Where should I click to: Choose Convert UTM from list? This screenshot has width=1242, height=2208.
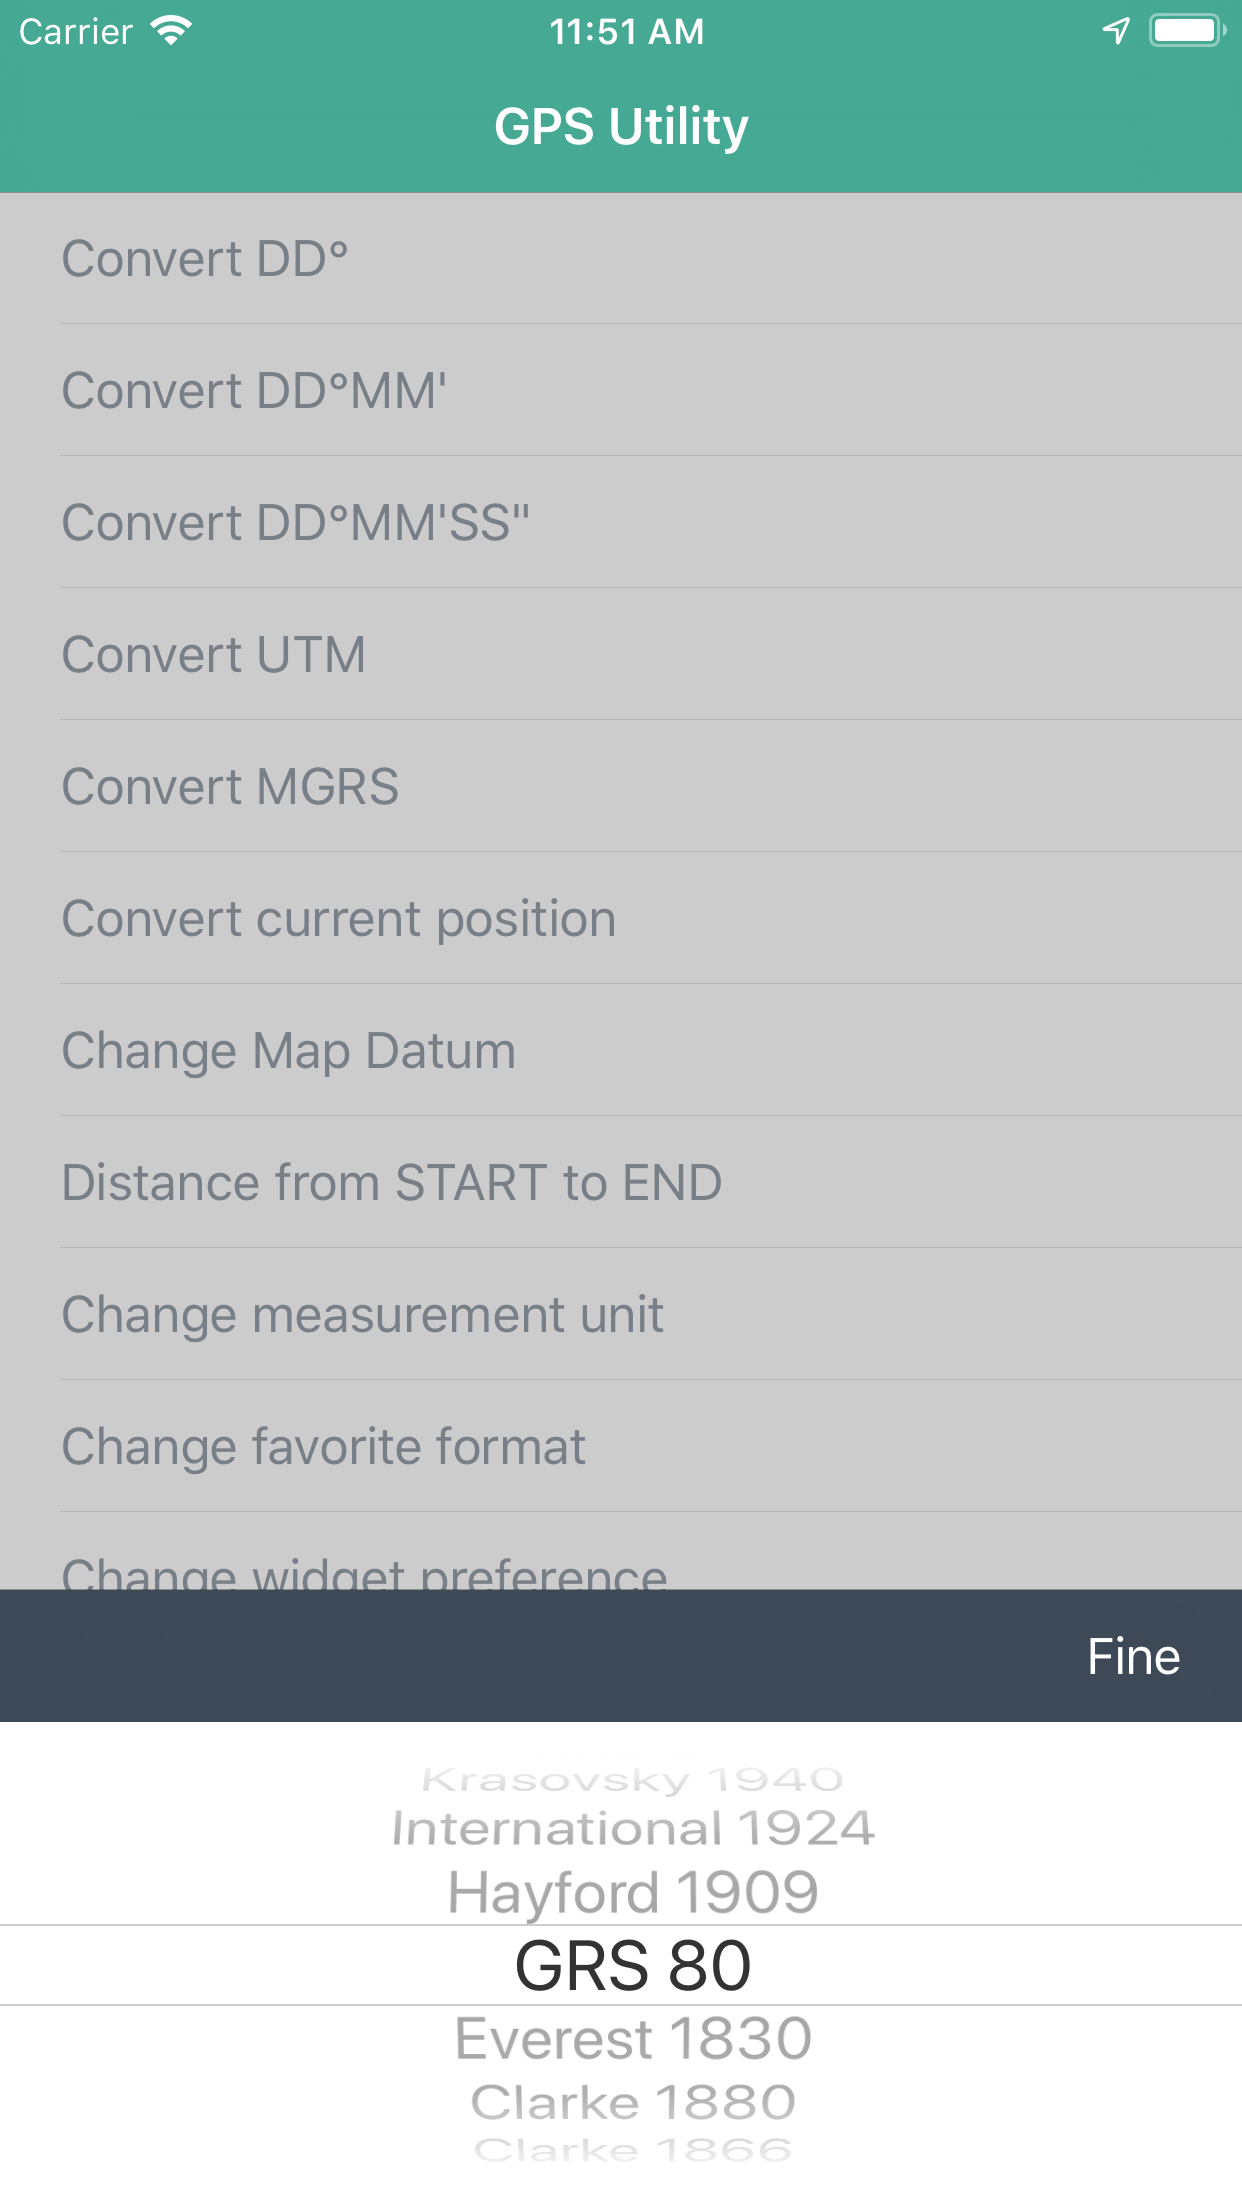pos(621,655)
